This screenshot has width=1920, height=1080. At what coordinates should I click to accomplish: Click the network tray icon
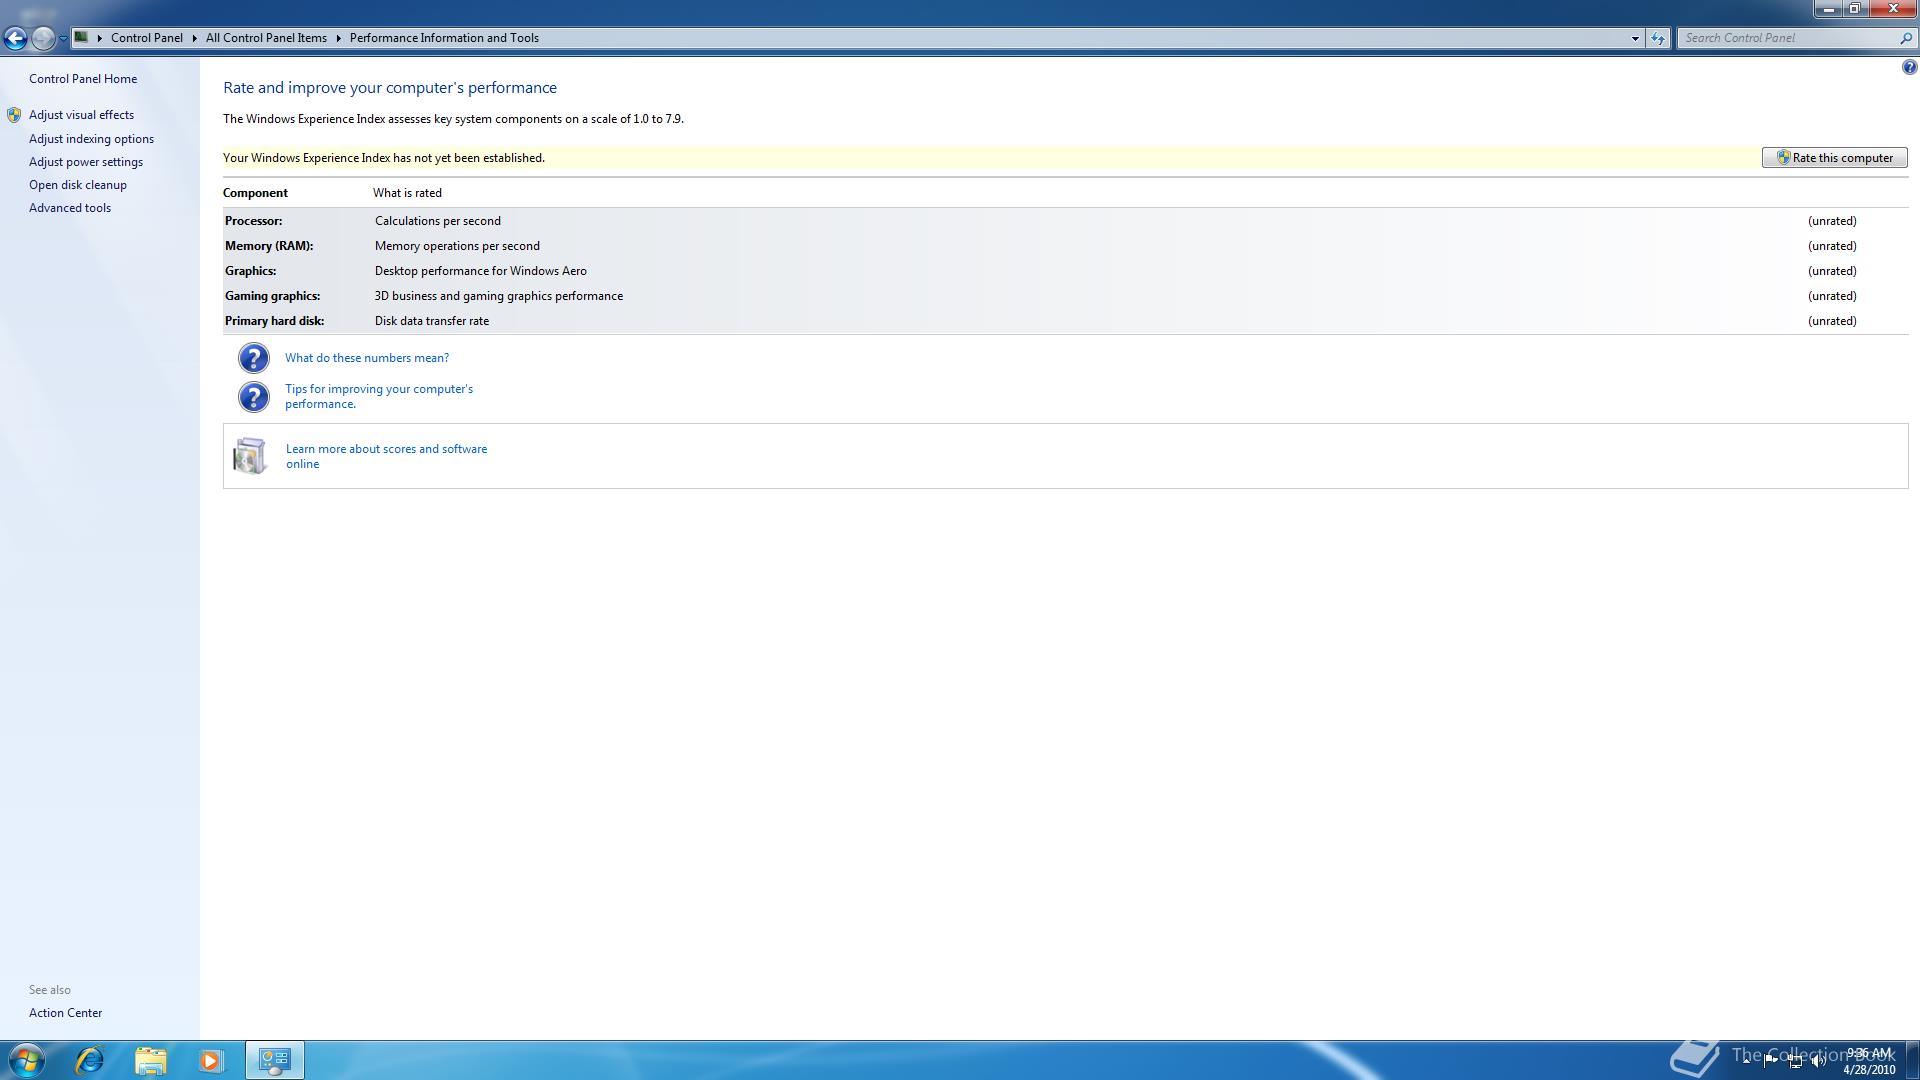(x=1795, y=1061)
